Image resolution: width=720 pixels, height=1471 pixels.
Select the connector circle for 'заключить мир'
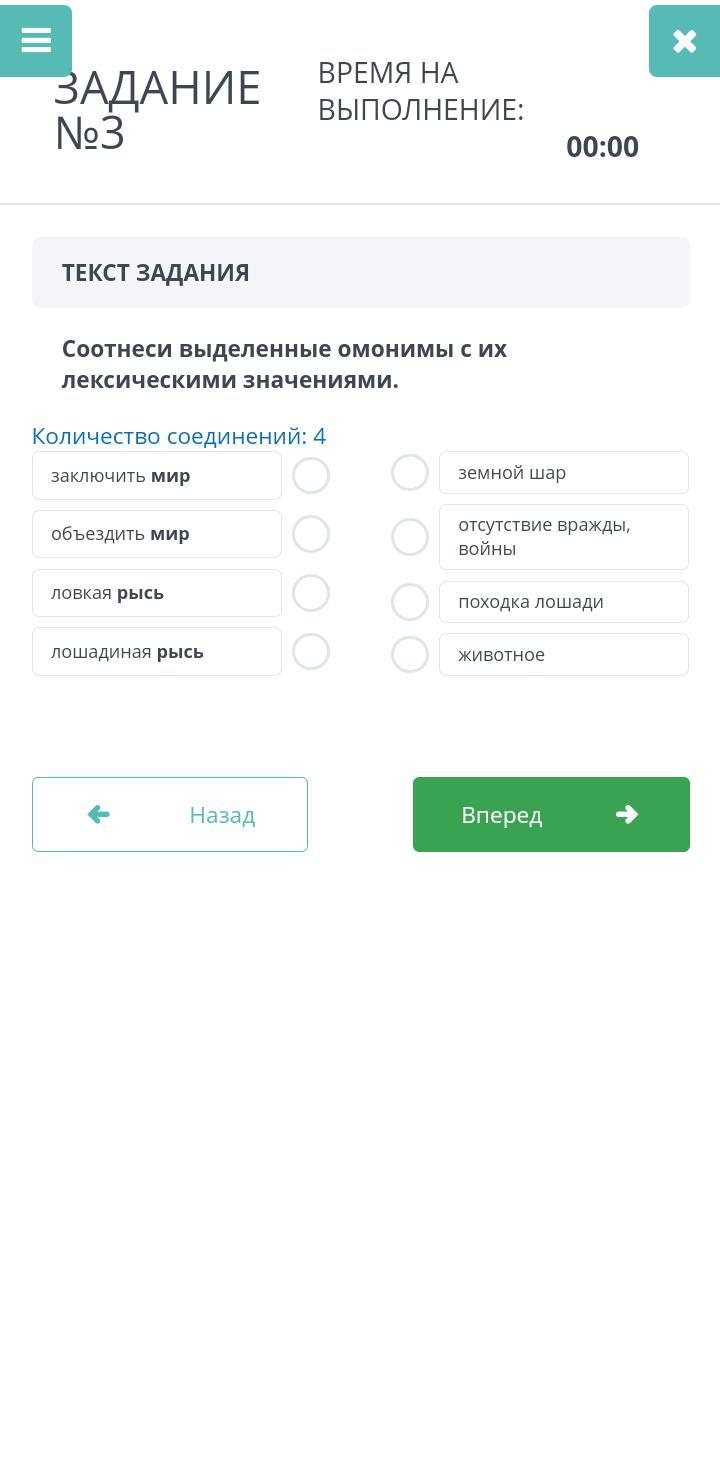(311, 476)
